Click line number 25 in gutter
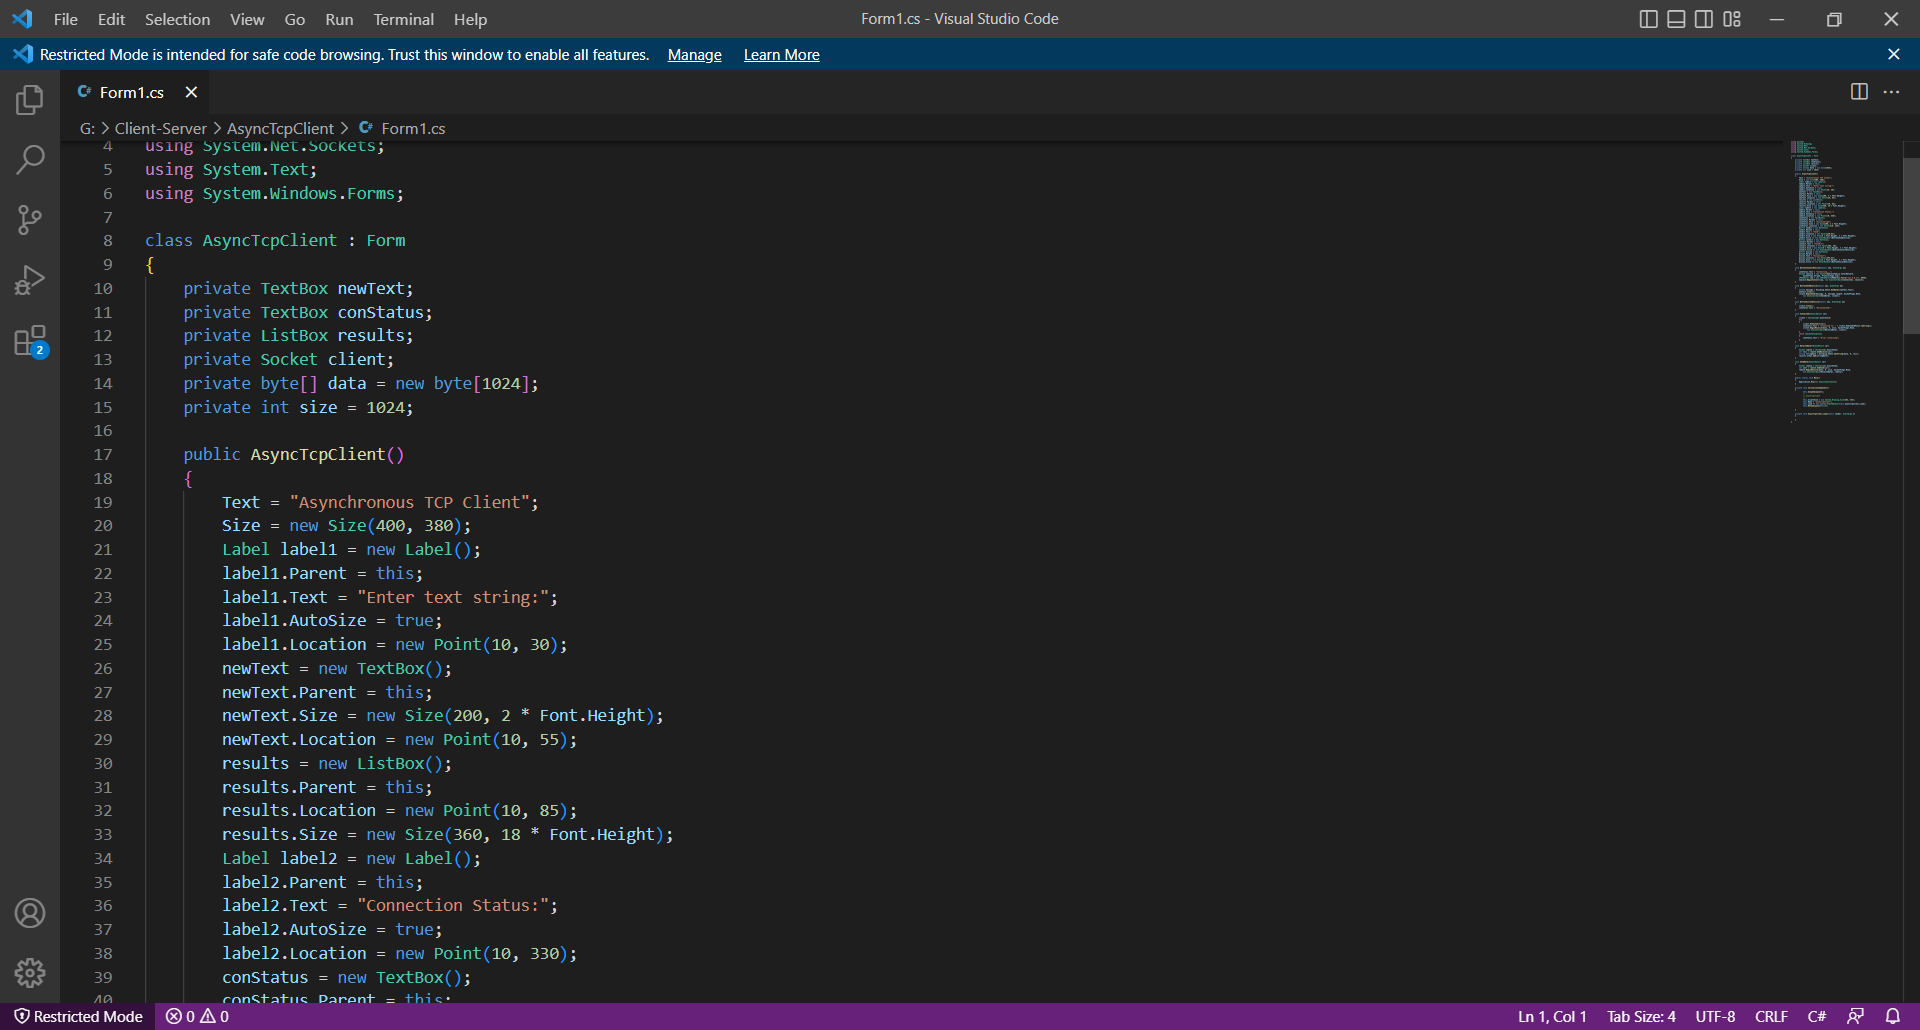 pos(103,645)
